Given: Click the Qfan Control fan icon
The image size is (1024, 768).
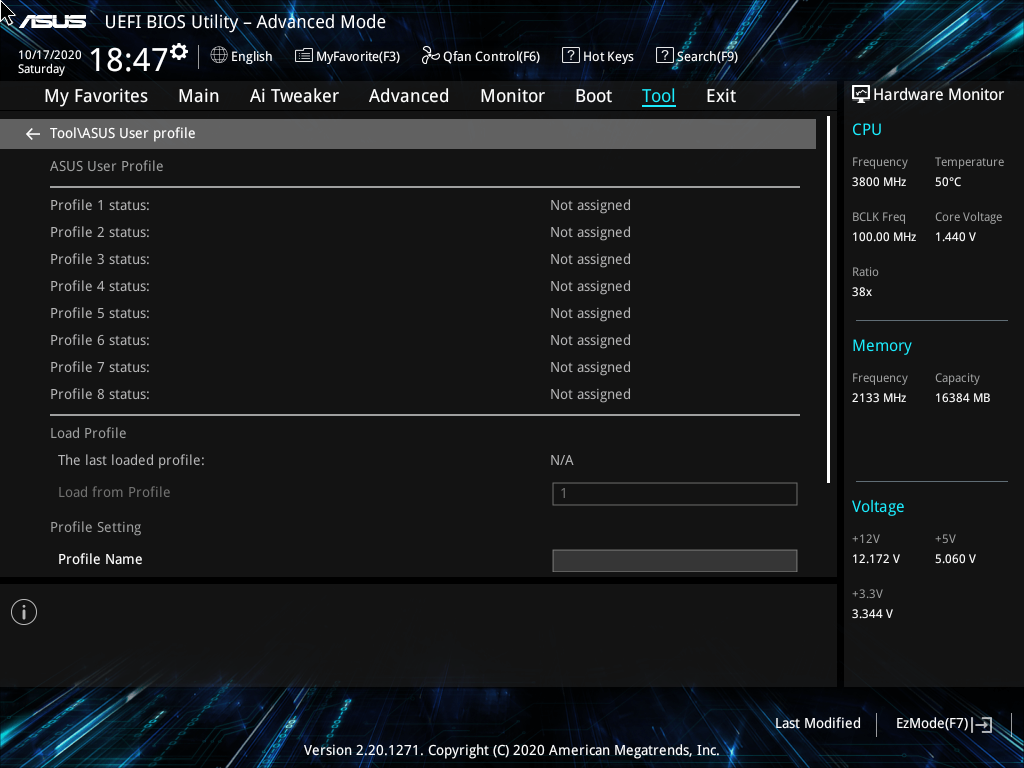Looking at the screenshot, I should pyautogui.click(x=430, y=56).
